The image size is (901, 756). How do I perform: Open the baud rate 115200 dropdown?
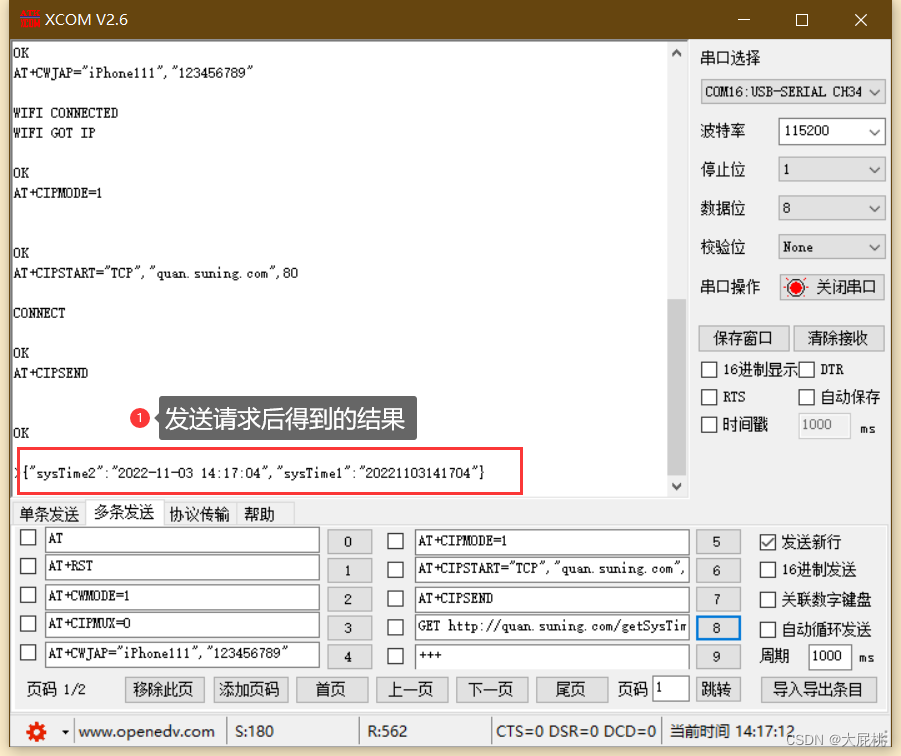pyautogui.click(x=831, y=131)
